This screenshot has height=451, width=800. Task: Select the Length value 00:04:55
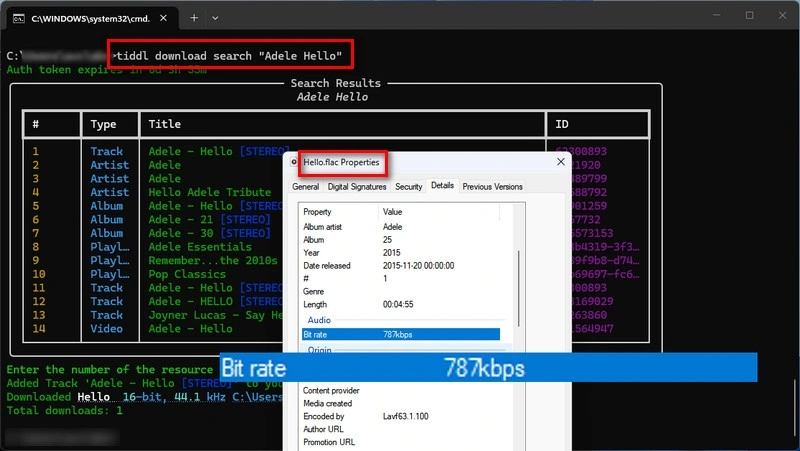click(x=398, y=305)
